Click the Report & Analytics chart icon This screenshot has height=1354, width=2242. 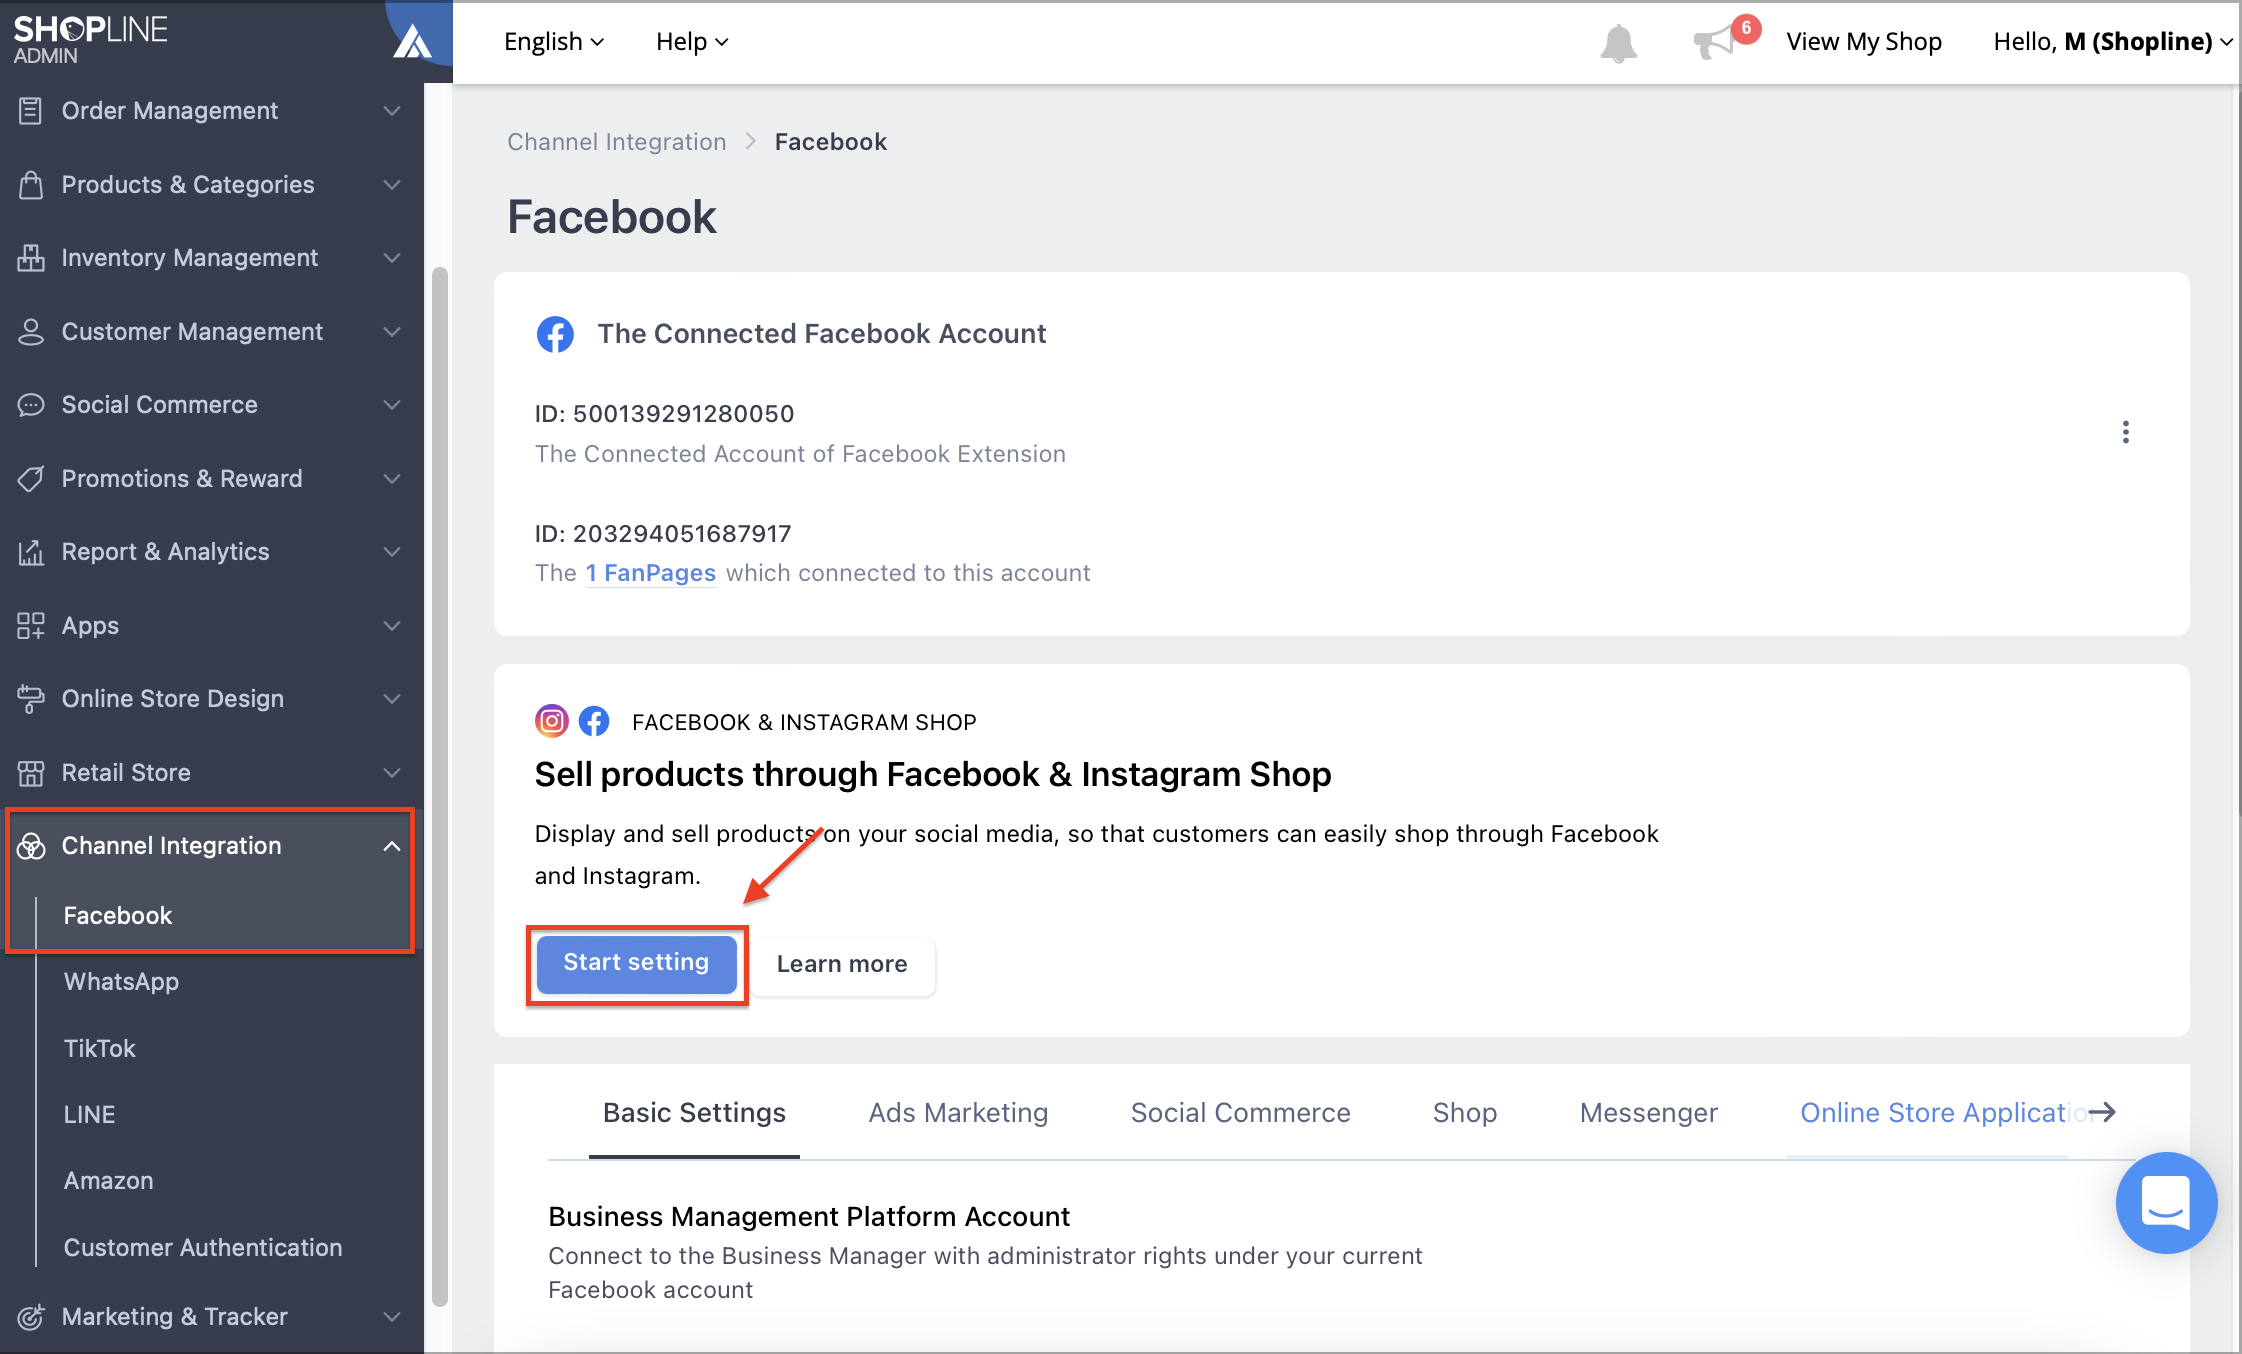click(31, 552)
